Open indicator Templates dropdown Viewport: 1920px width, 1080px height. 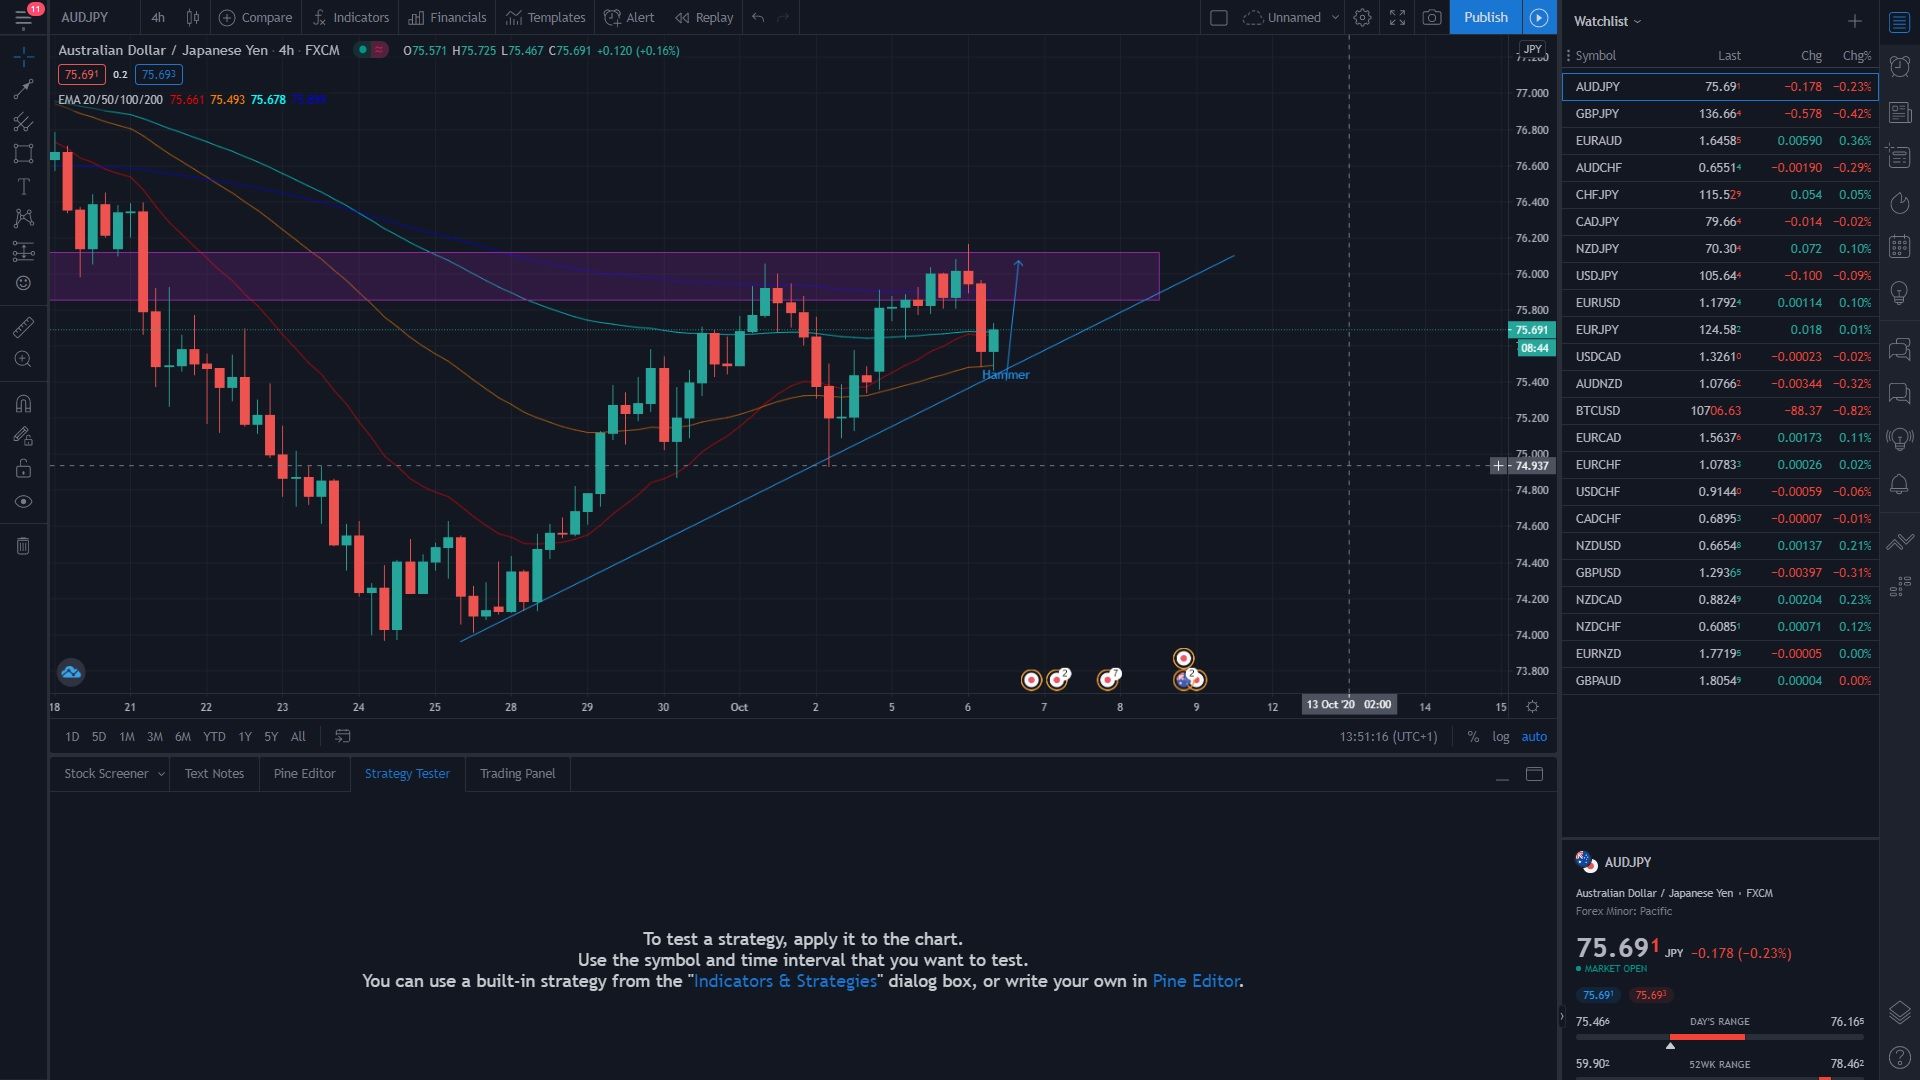point(546,17)
